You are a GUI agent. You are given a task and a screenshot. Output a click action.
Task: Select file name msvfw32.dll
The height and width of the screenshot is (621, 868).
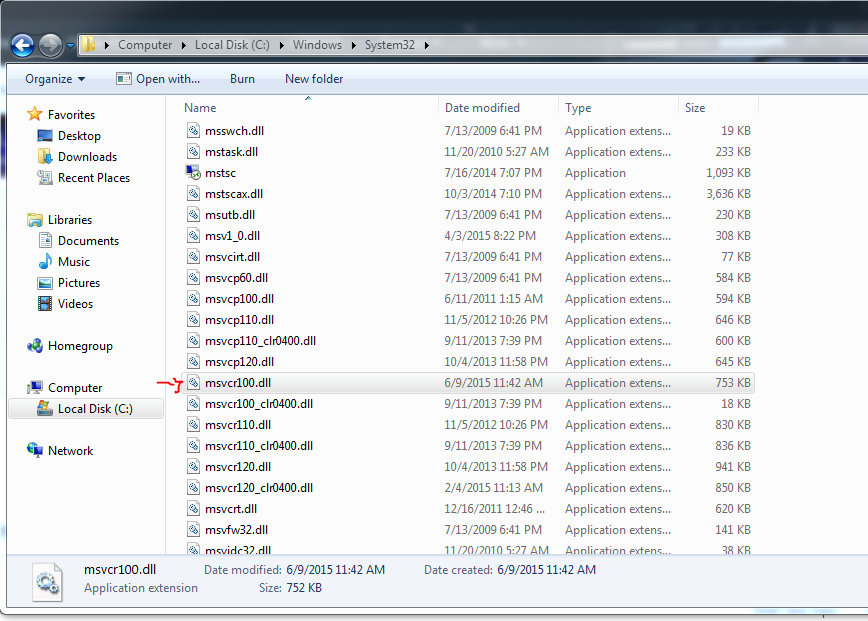click(236, 530)
